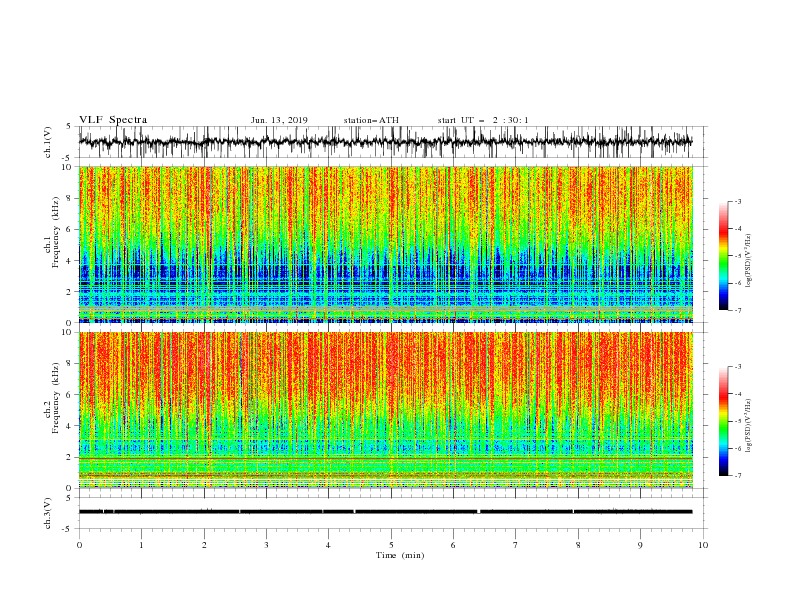Click the "VLF Spectra" plot title

click(113, 120)
